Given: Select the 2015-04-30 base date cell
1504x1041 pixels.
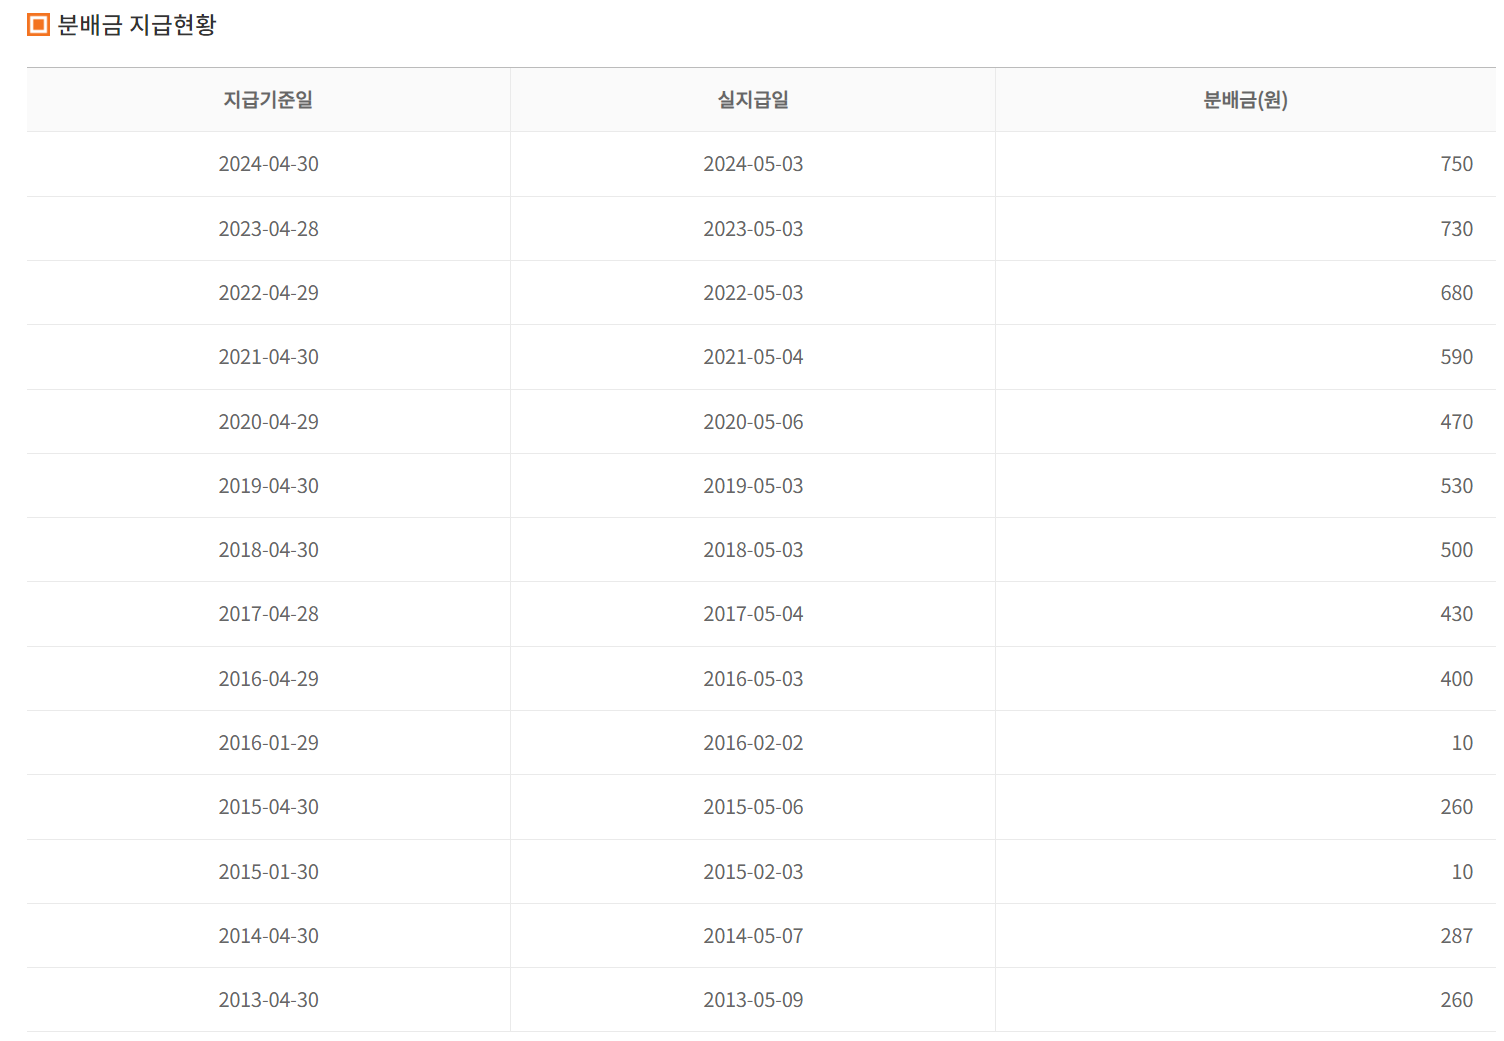Looking at the screenshot, I should tap(269, 807).
